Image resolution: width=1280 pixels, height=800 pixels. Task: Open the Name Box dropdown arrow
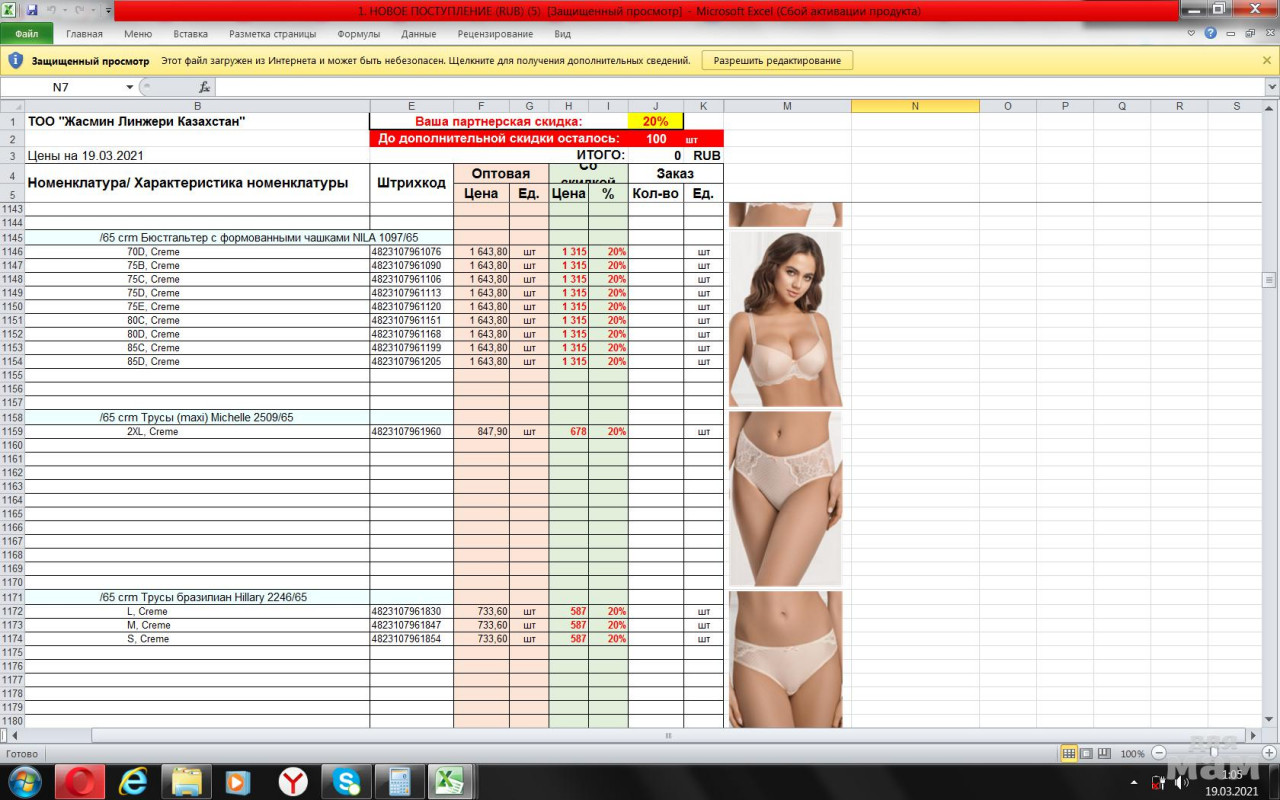click(x=129, y=87)
